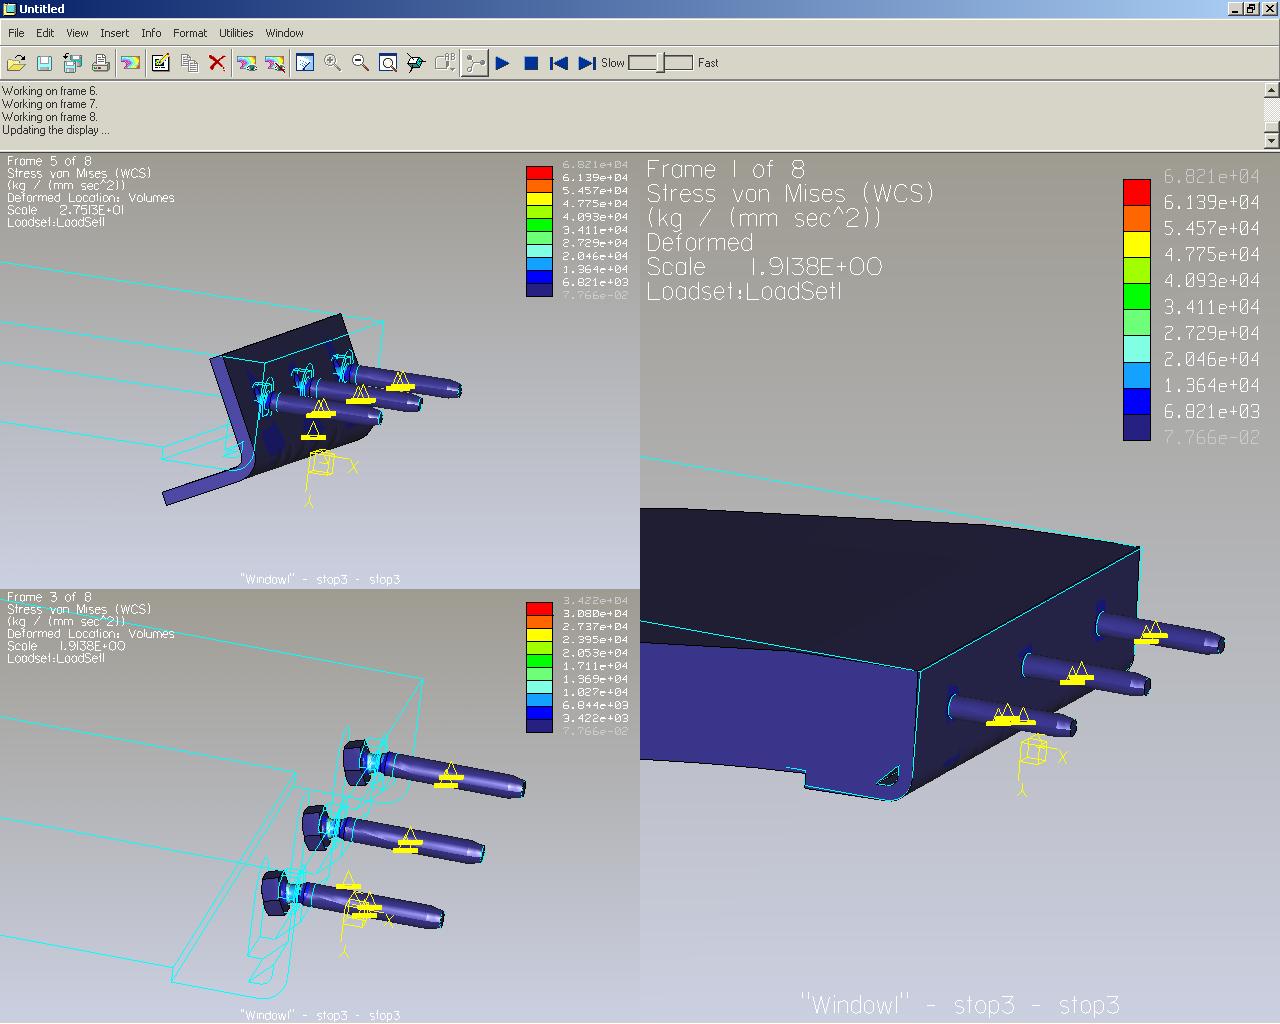Click the Zoom In magnifier icon

[x=333, y=63]
